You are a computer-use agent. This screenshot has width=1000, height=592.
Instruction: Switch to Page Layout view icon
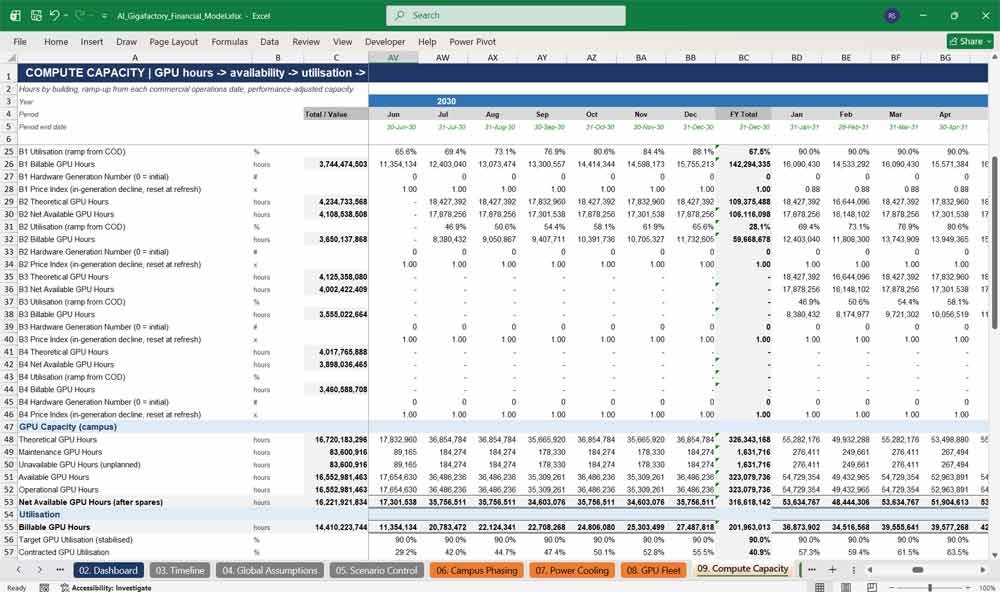[846, 588]
